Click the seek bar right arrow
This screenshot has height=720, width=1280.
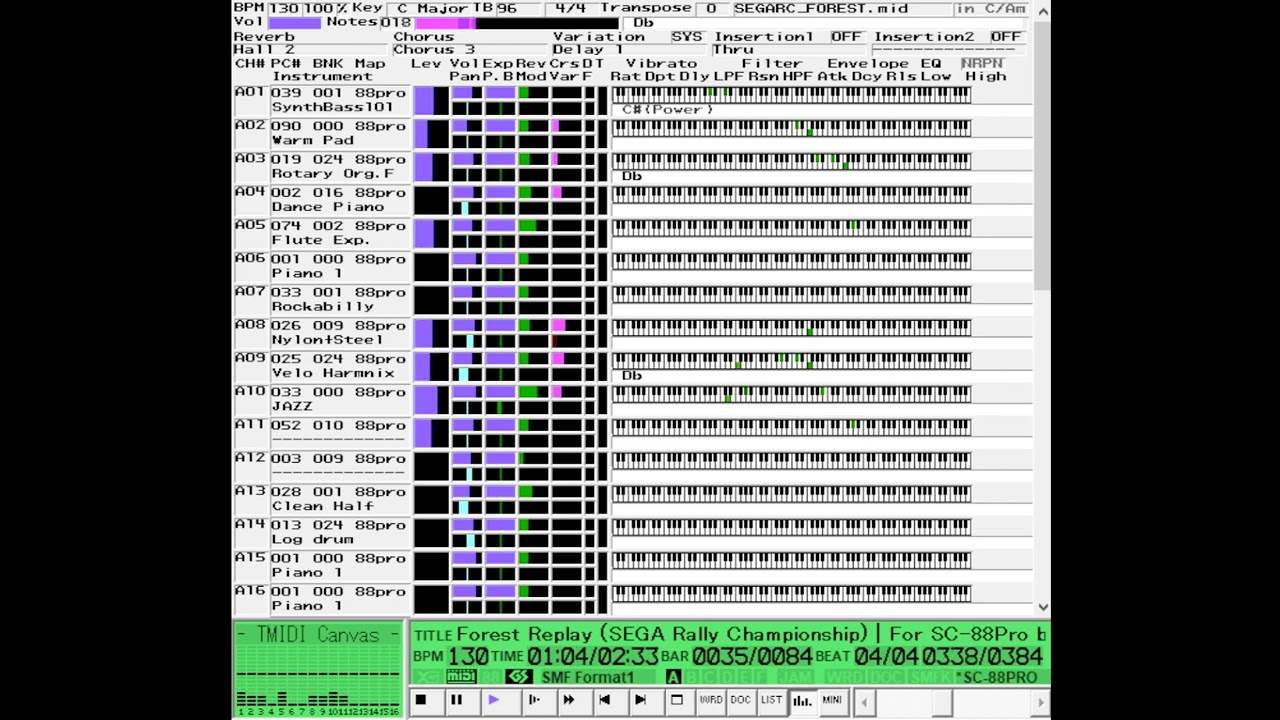tap(1041, 703)
